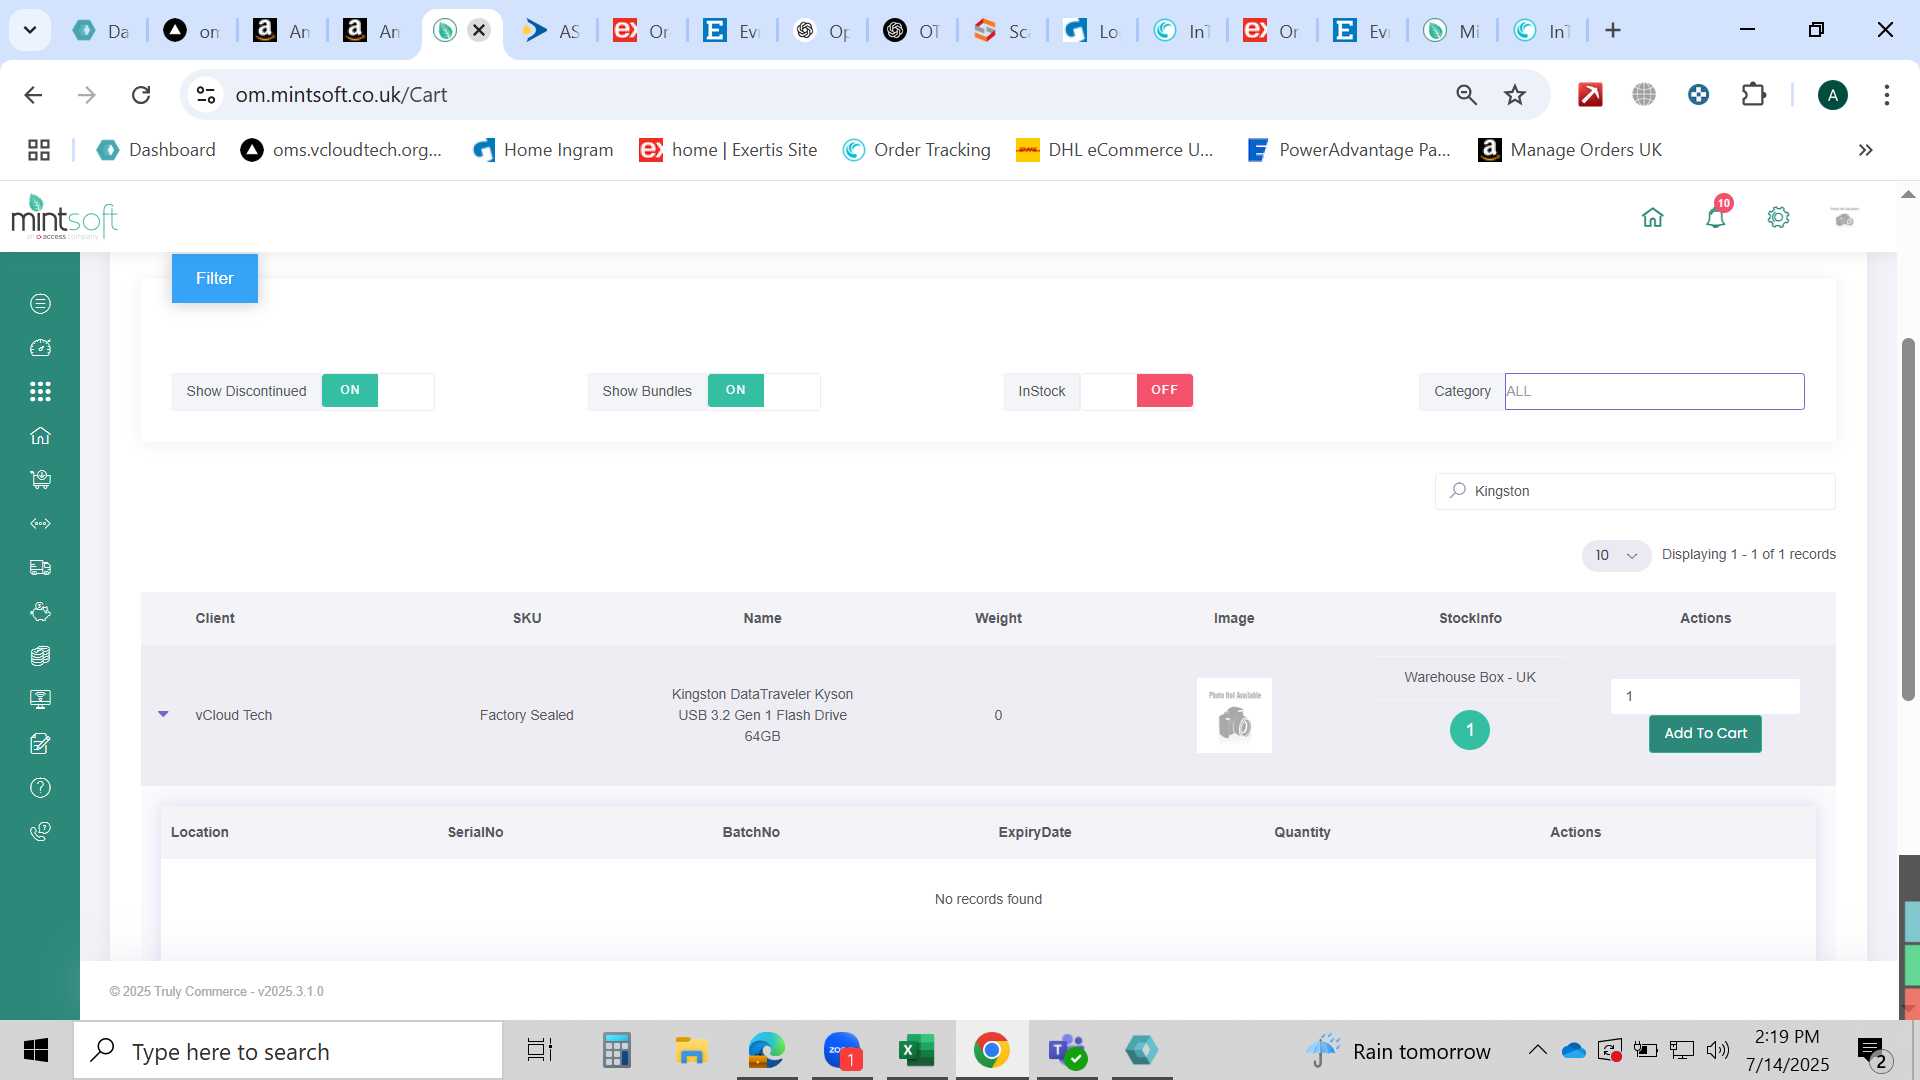Open the sidebar connections arrows icon

(x=40, y=524)
